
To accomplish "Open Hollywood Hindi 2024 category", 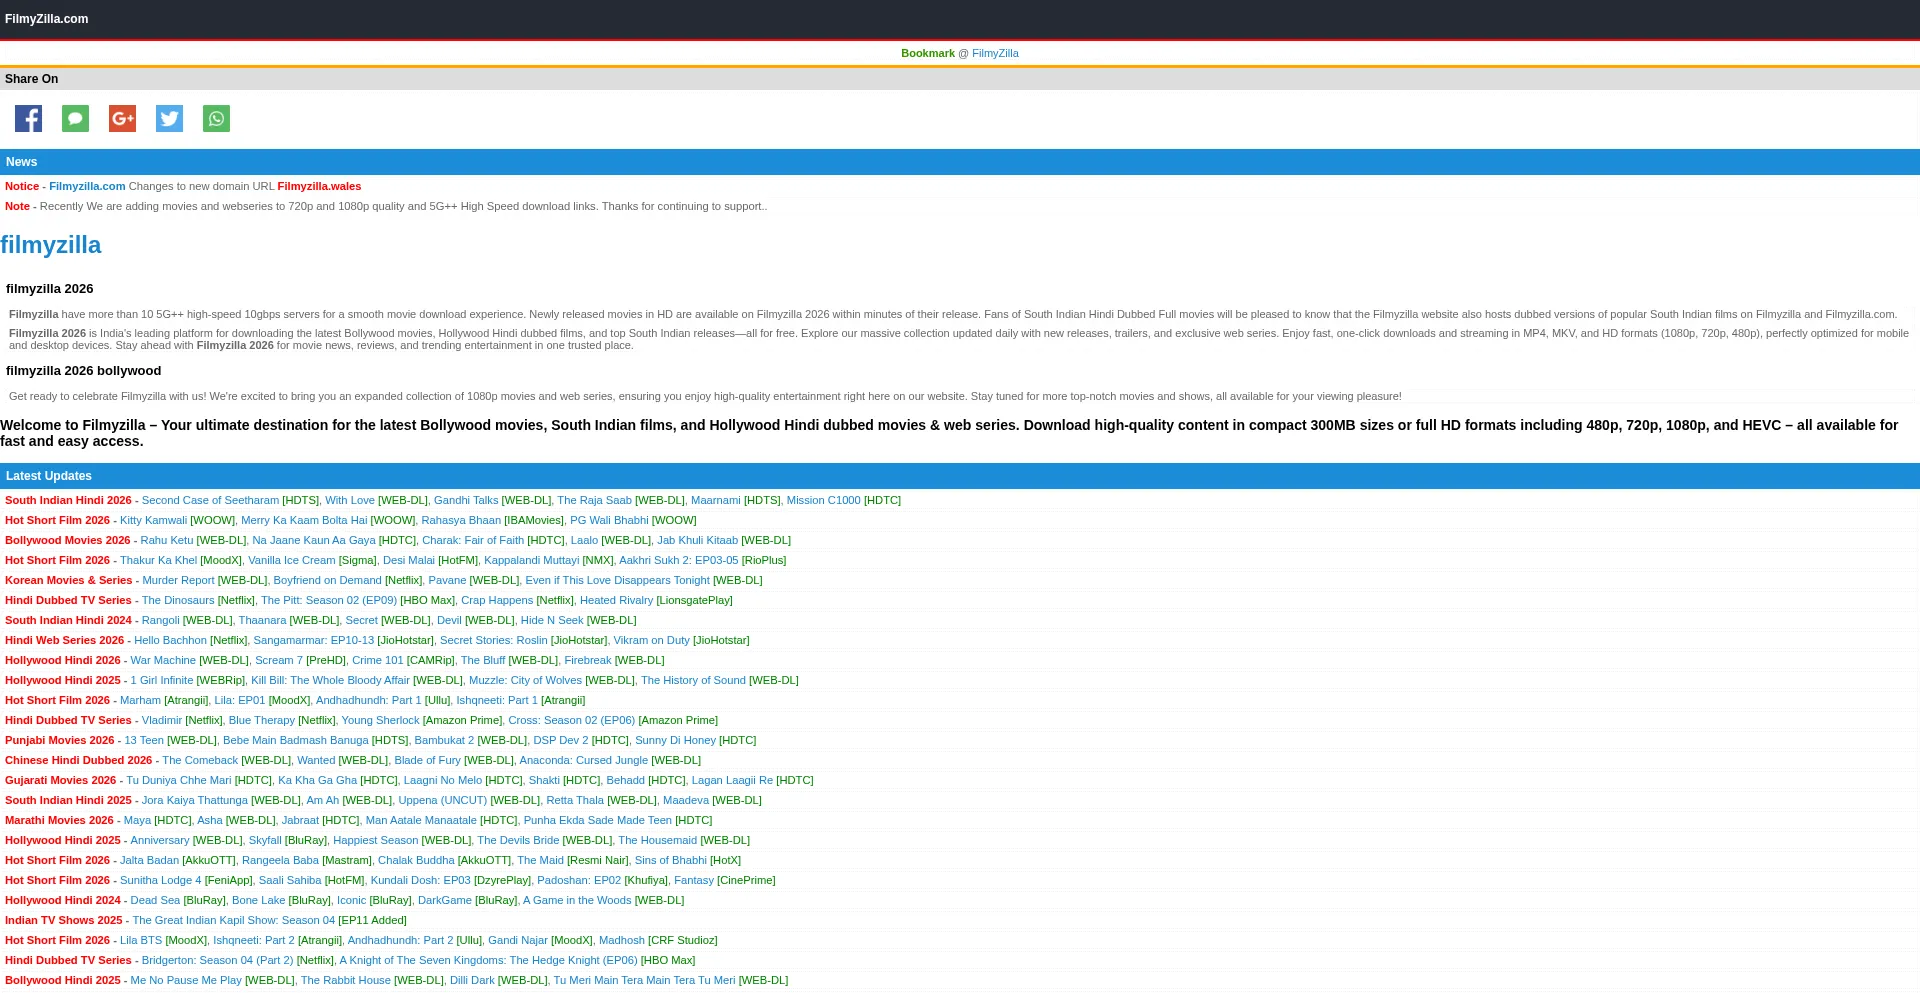I will coord(62,900).
